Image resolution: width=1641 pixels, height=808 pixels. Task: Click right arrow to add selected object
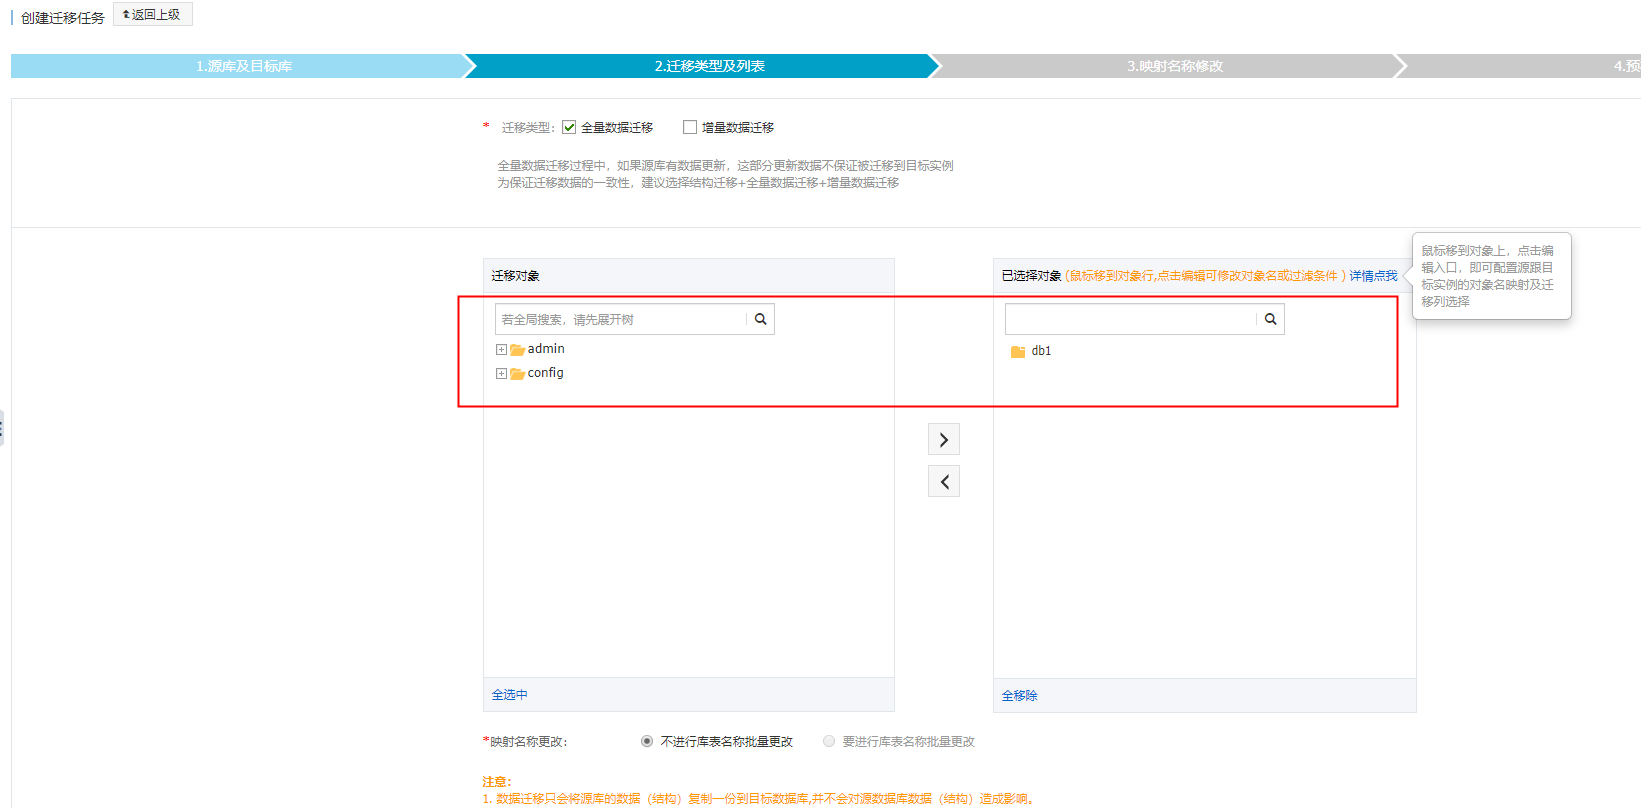[943, 440]
